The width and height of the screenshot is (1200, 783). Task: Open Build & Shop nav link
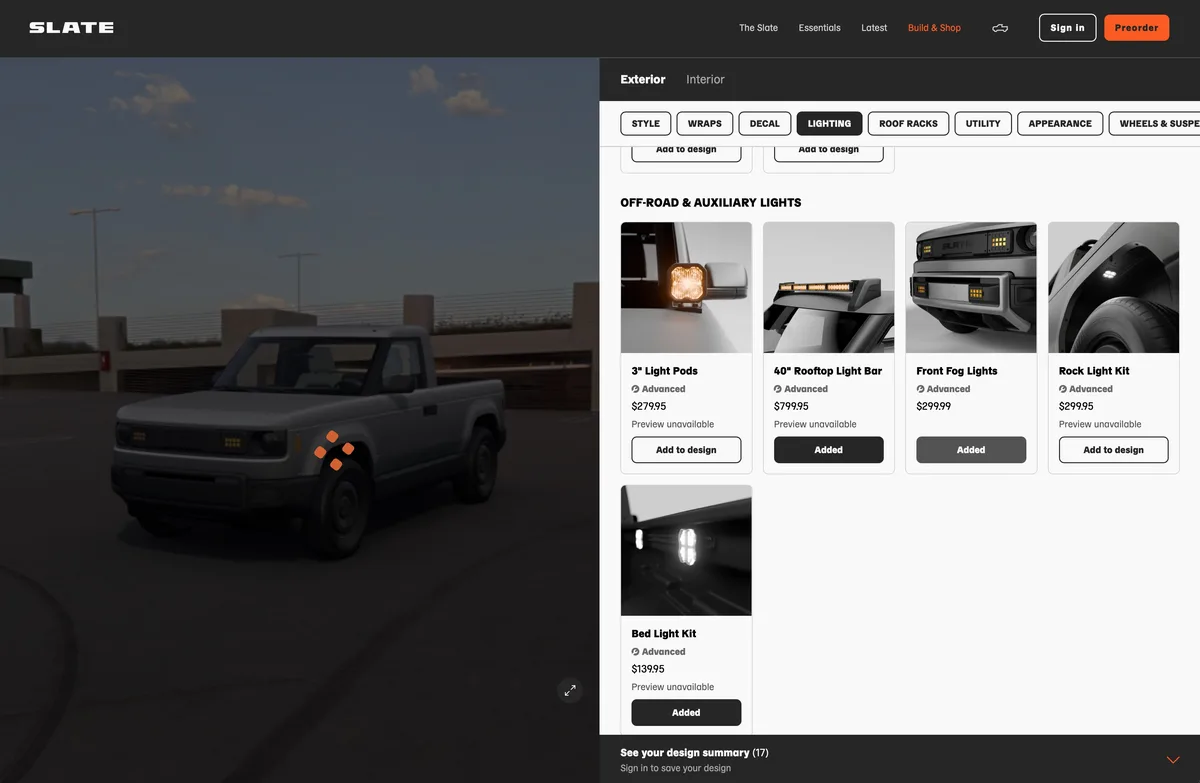coord(934,28)
